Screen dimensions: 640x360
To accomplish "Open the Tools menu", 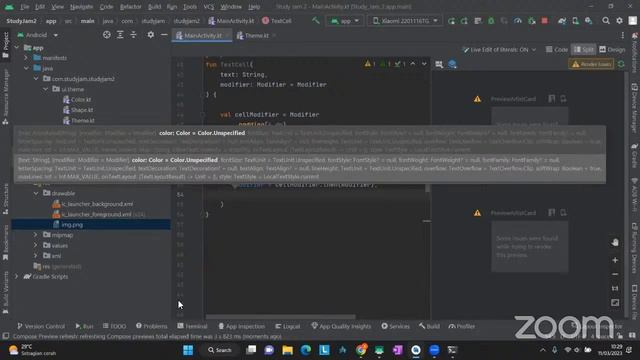I will pyautogui.click(x=190, y=7).
